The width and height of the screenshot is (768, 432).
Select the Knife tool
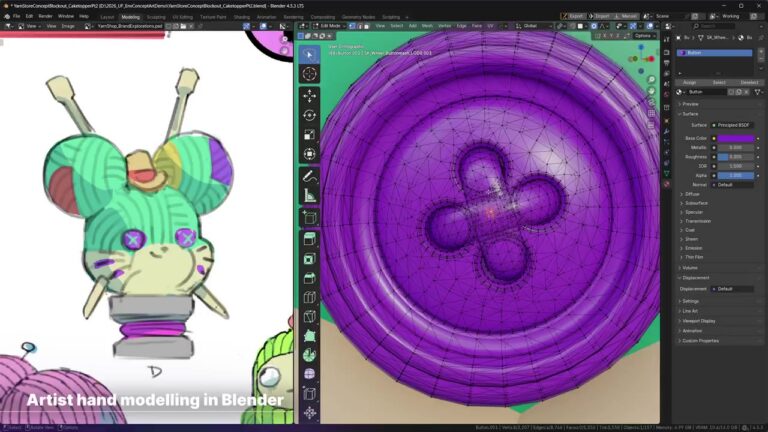(309, 316)
